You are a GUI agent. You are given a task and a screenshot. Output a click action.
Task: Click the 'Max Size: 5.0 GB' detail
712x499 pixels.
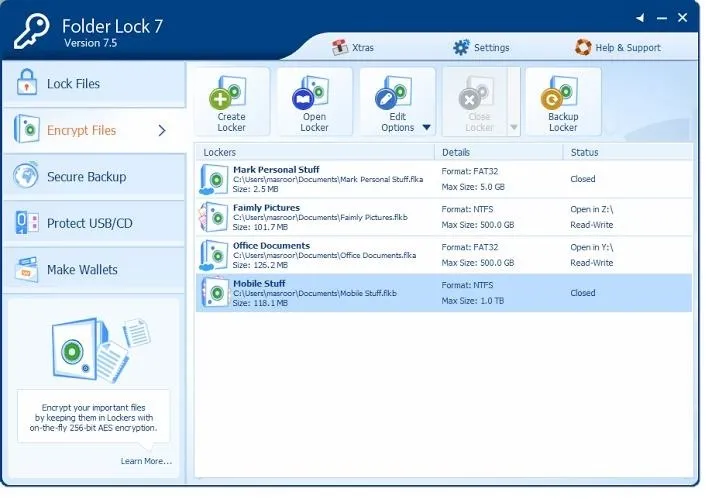tap(473, 187)
